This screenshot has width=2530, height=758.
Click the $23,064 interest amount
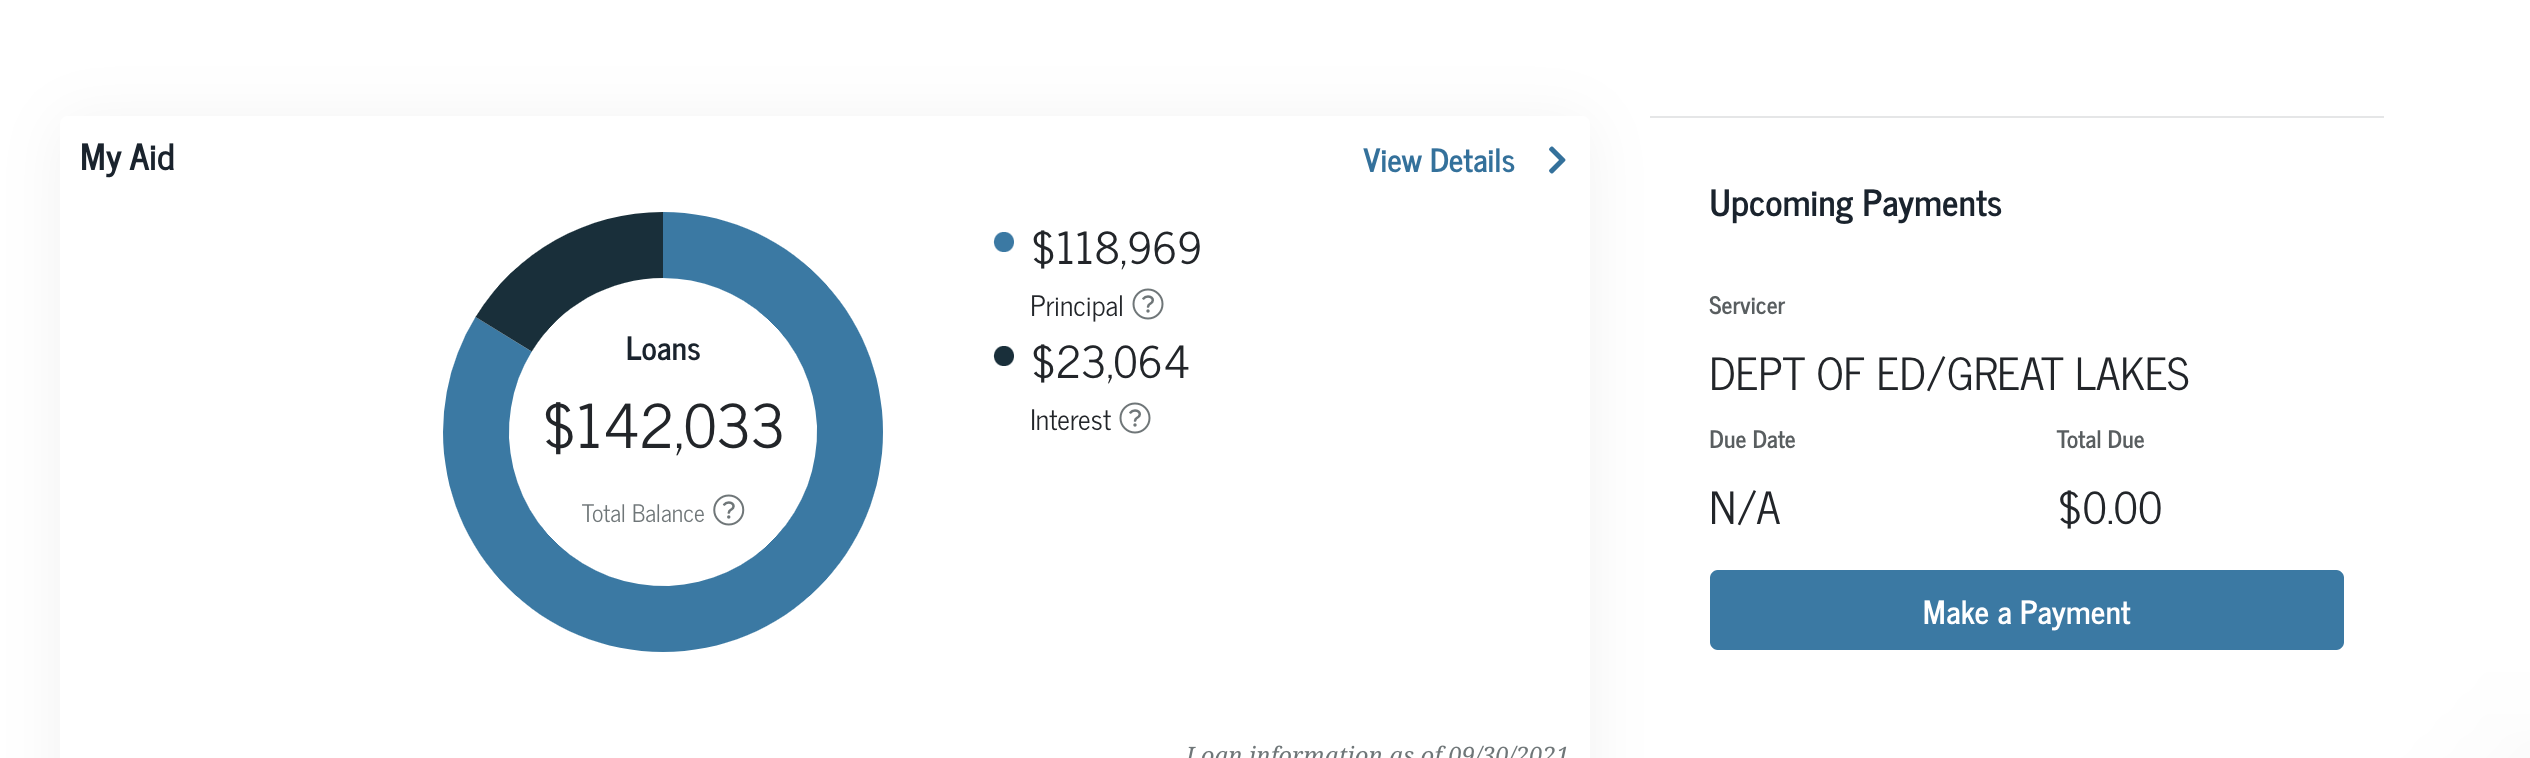(x=1110, y=362)
